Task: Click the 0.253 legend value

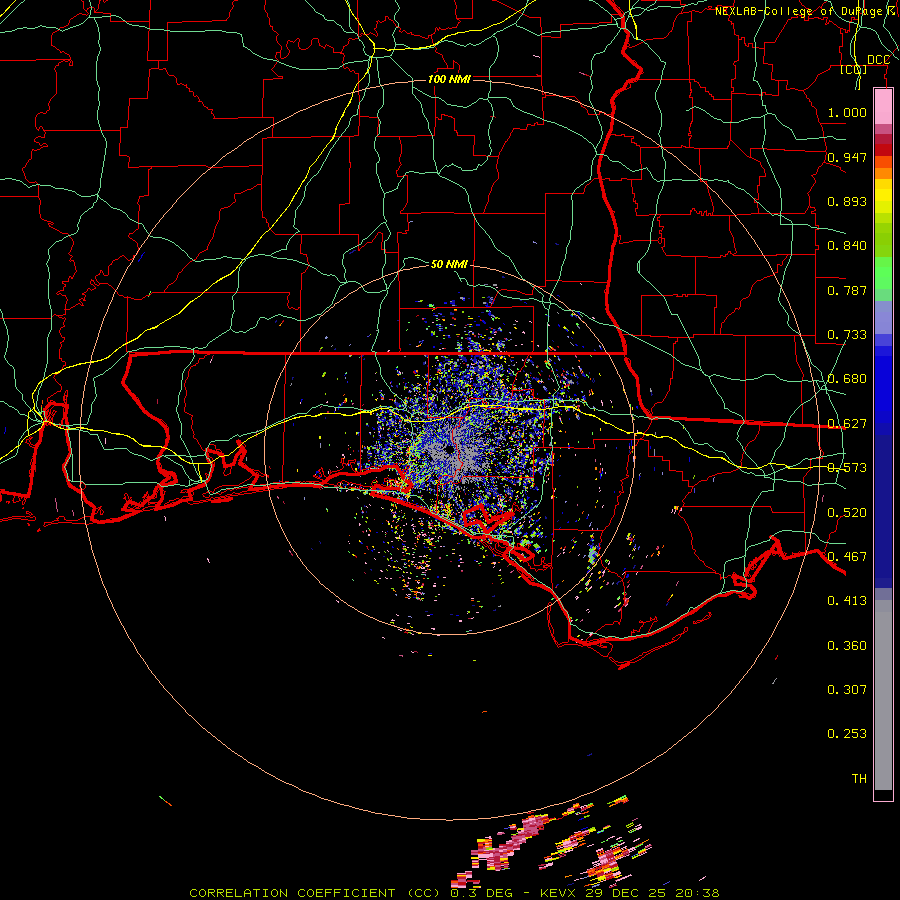Action: (x=847, y=734)
